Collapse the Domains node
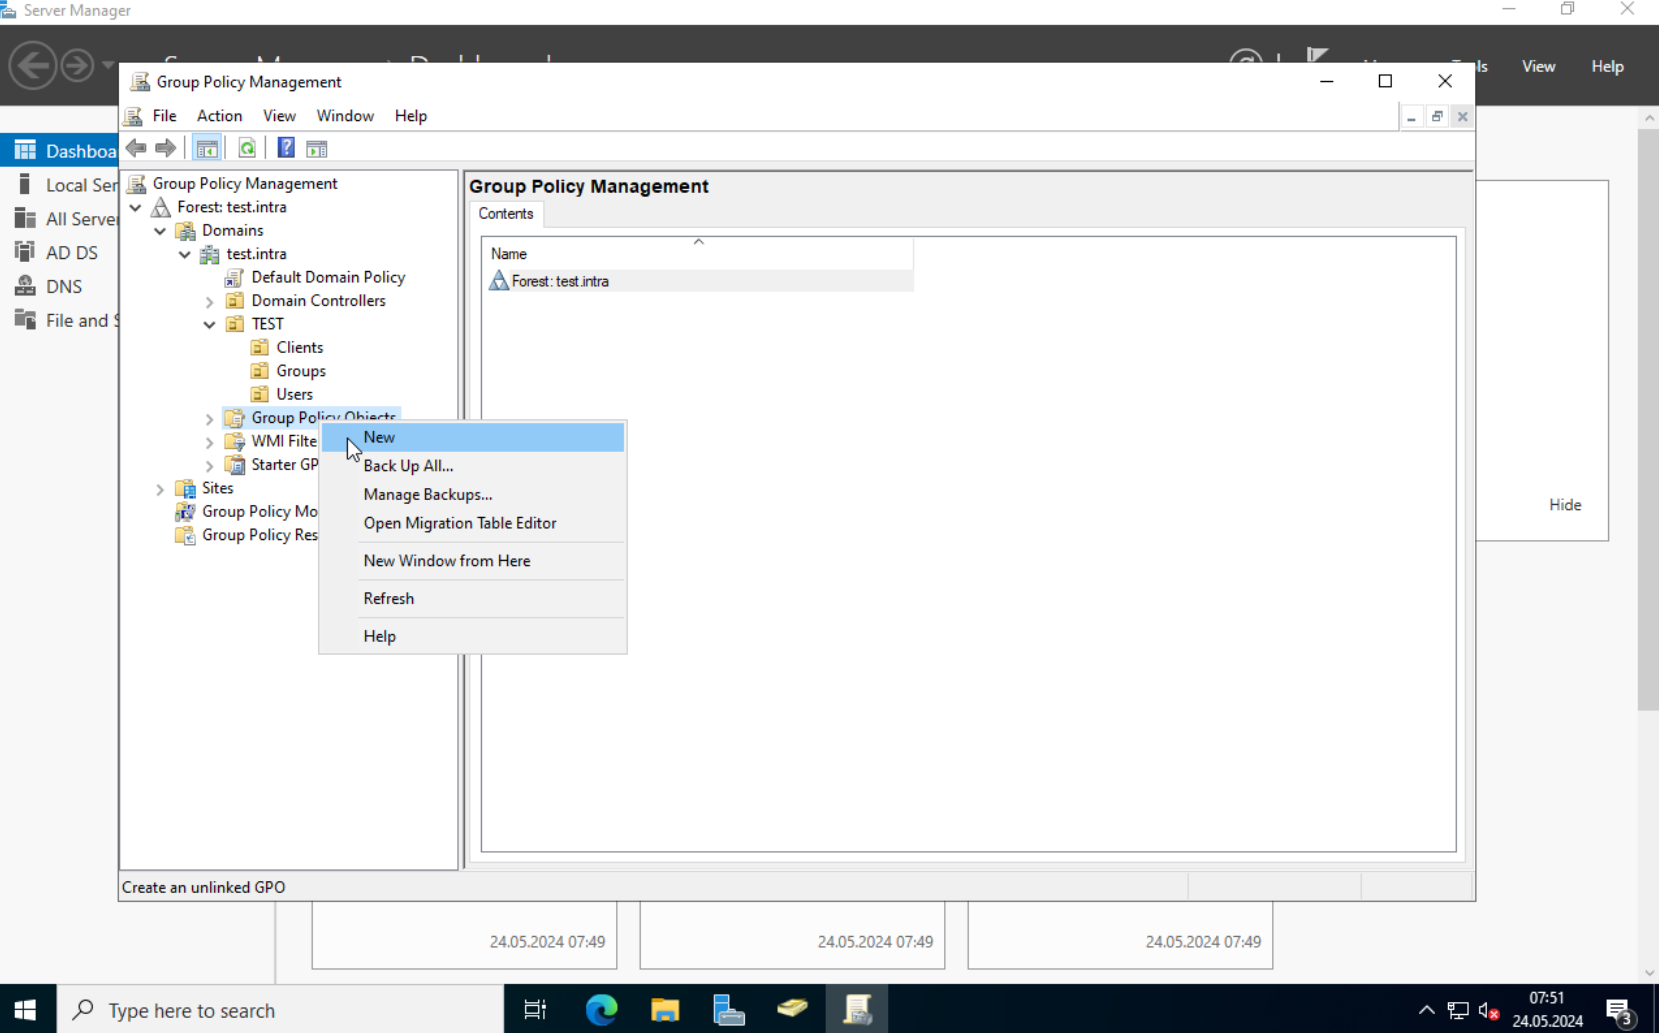1659x1033 pixels. tap(160, 231)
